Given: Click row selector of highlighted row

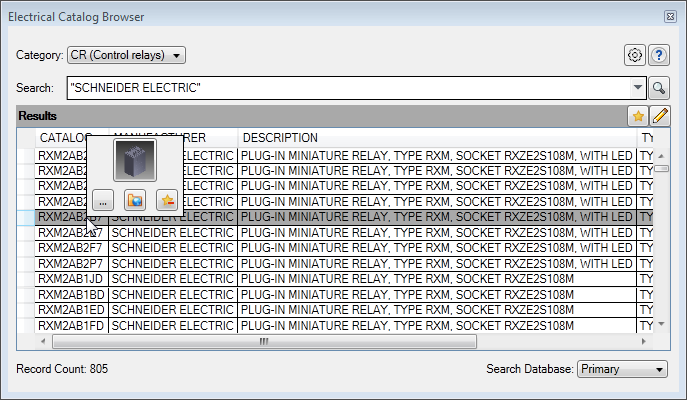Looking at the screenshot, I should (26, 217).
